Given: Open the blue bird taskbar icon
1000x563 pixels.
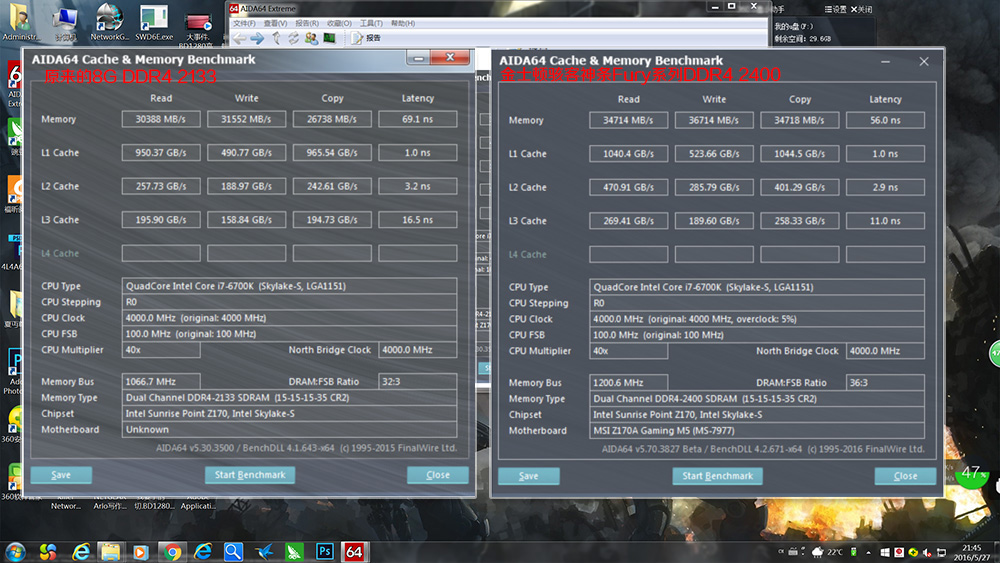Looking at the screenshot, I should click(x=264, y=552).
